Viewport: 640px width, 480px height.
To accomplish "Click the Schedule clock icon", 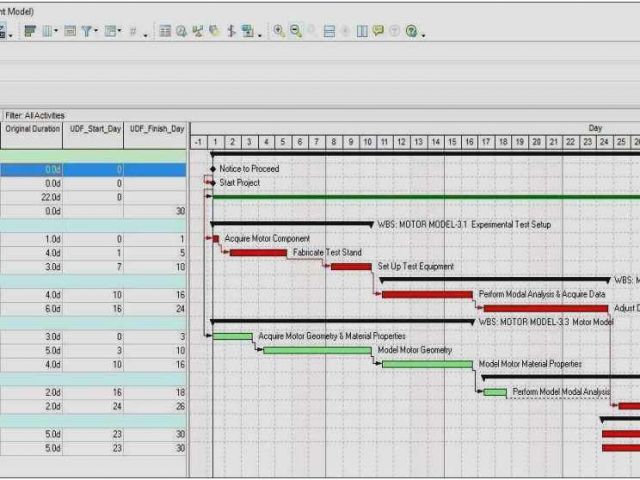I will 182,32.
